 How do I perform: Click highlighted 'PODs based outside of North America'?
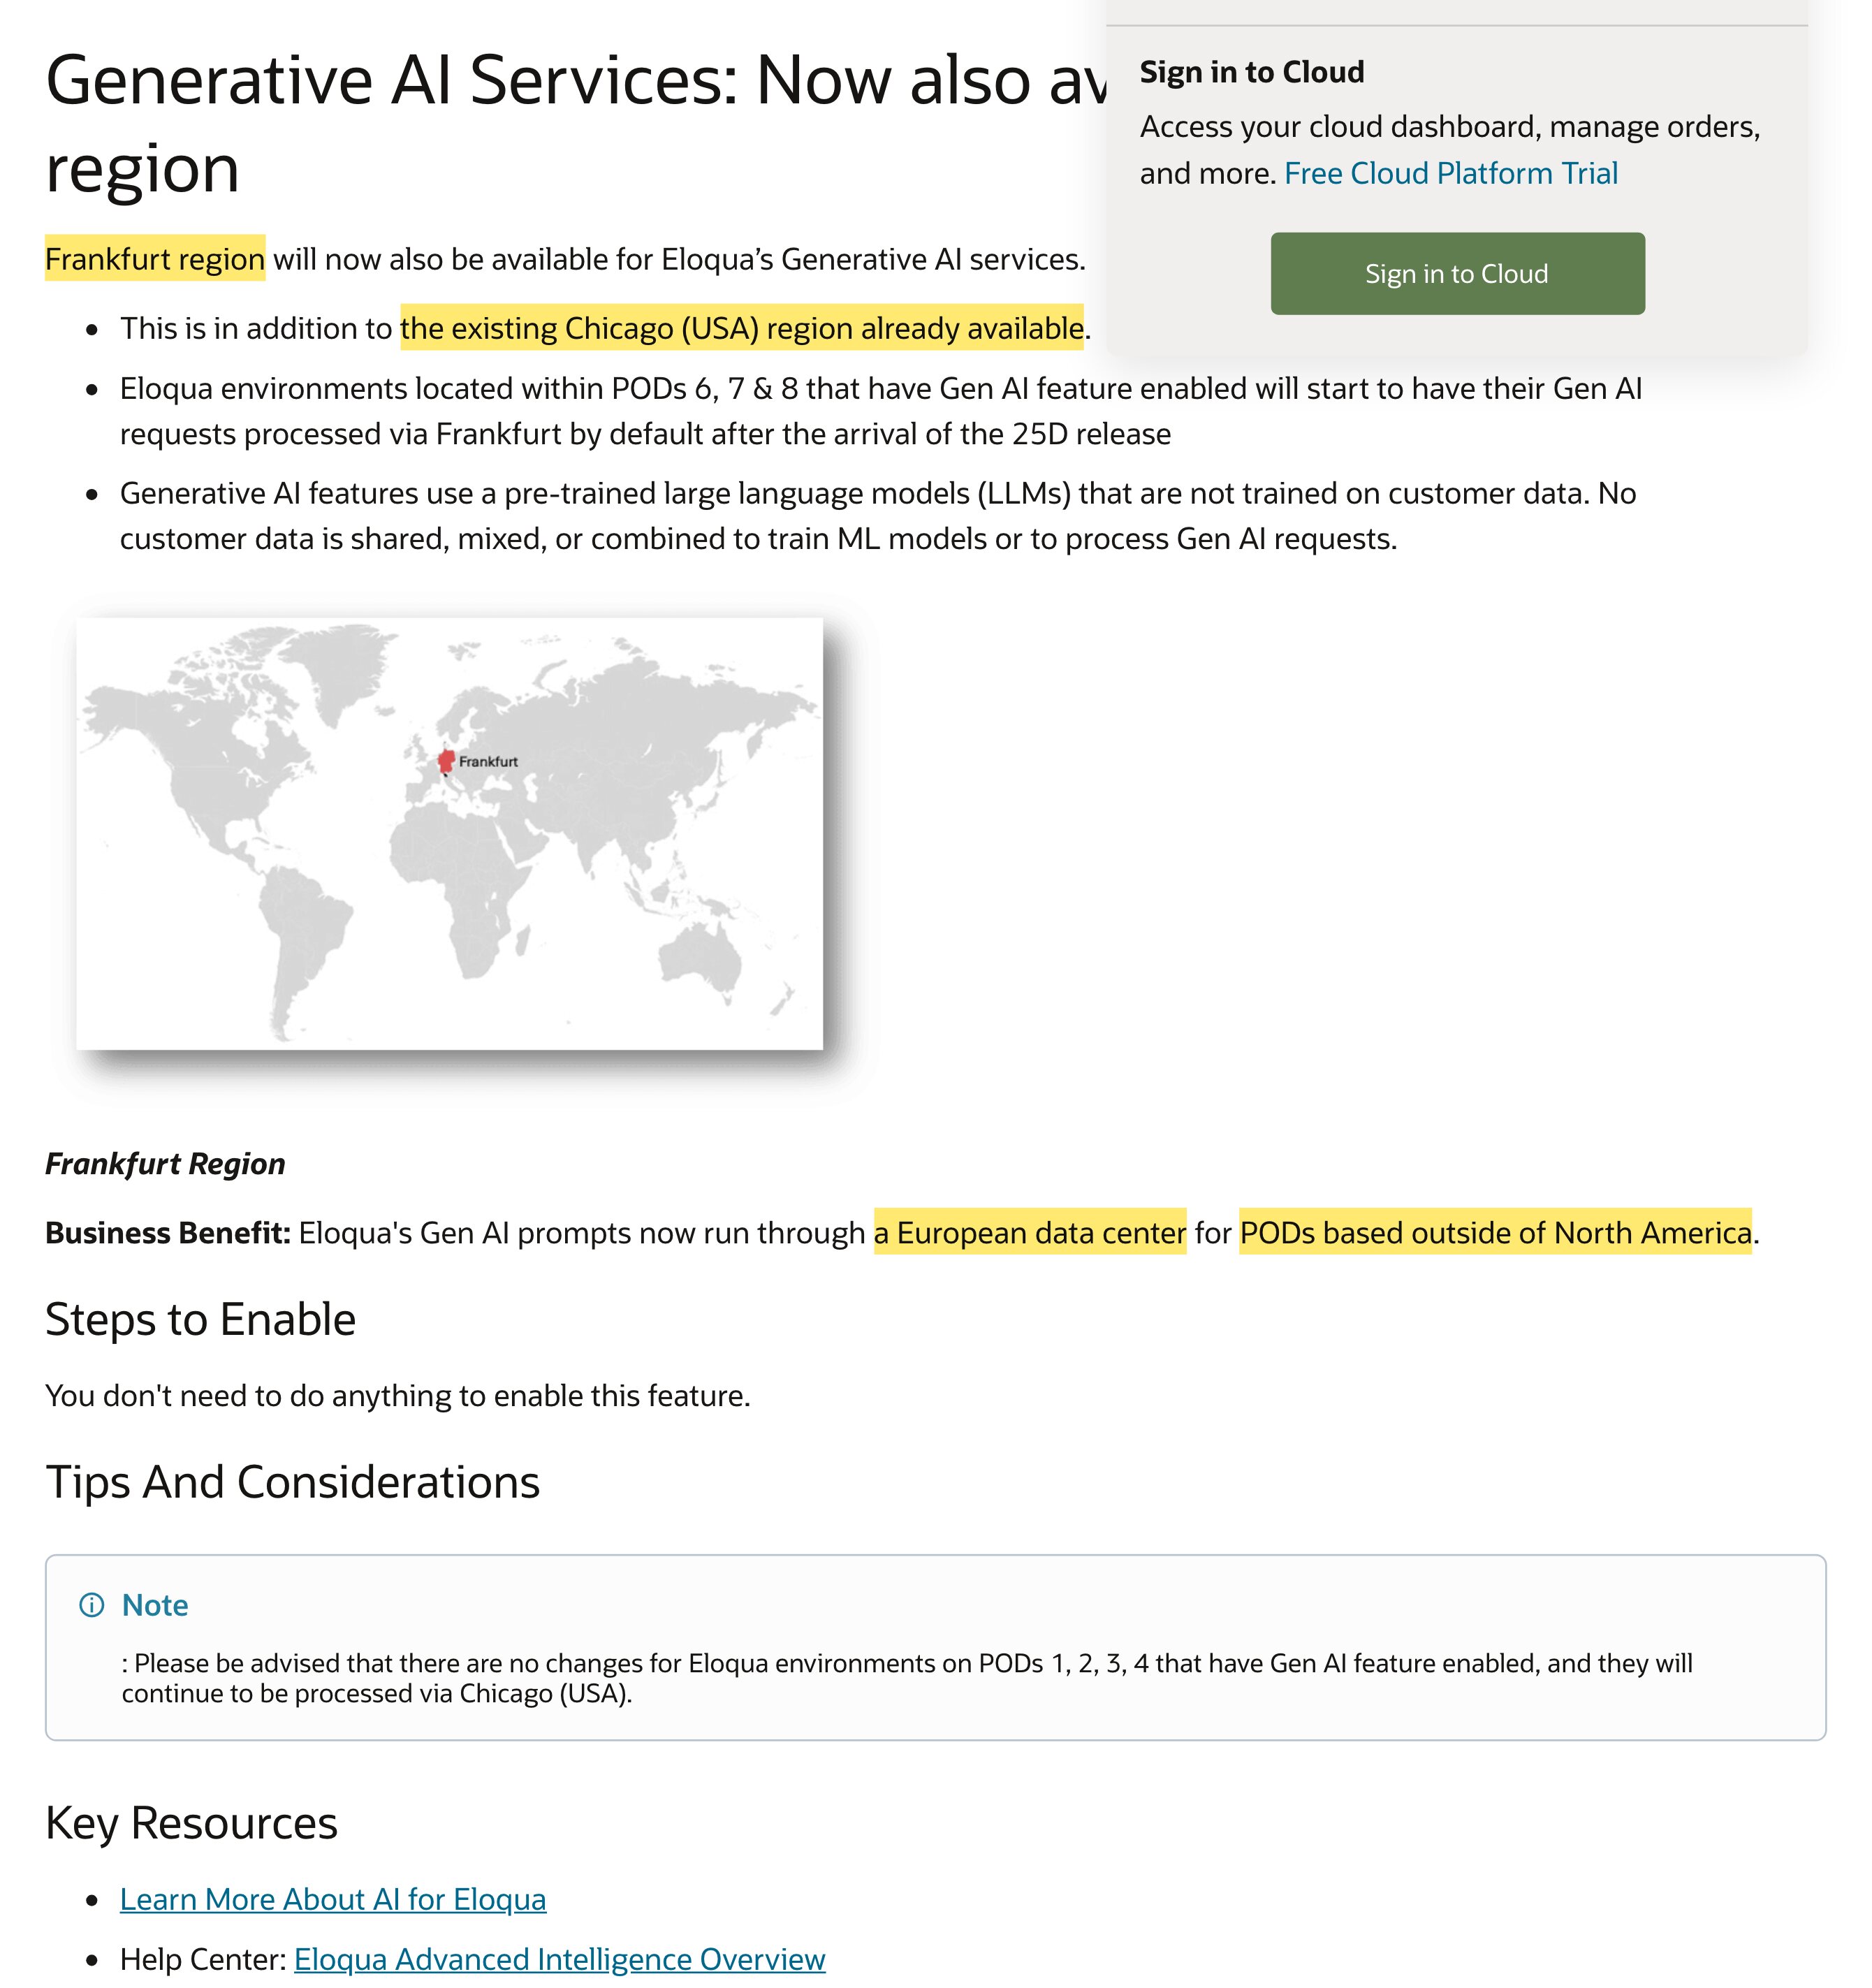coord(1495,1232)
